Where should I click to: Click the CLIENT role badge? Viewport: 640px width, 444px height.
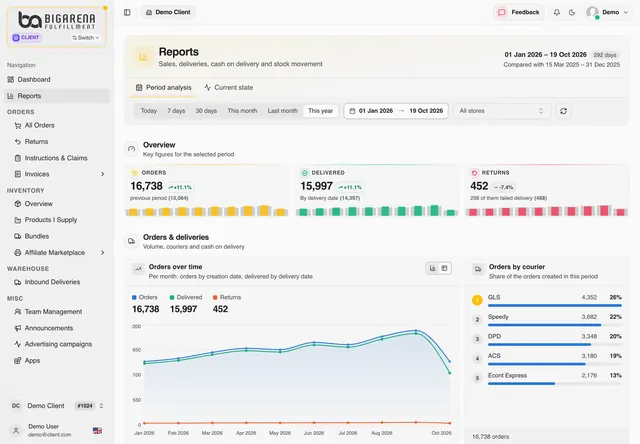point(27,38)
